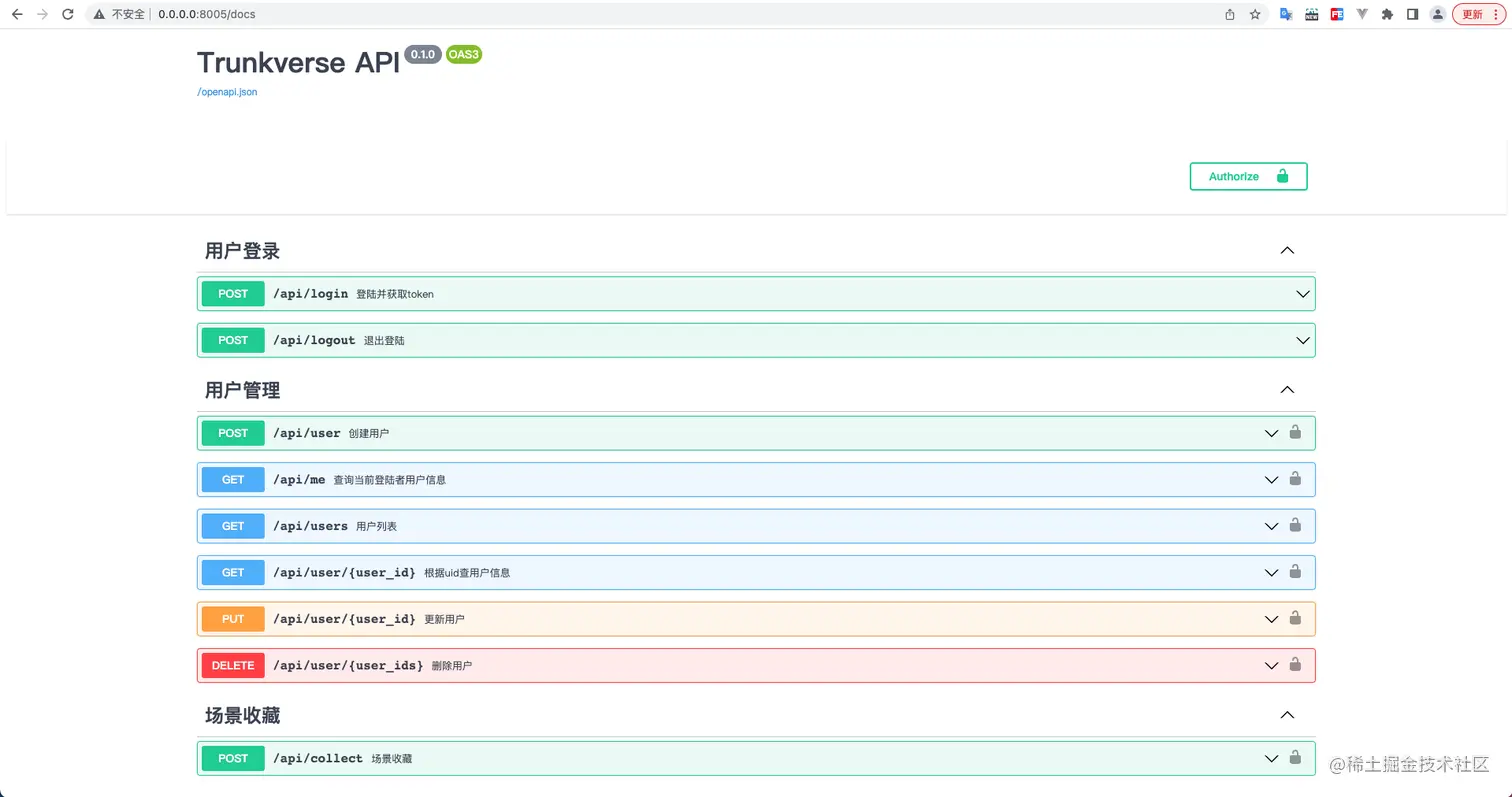Viewport: 1512px width, 797px height.
Task: Bookmark this page with the star icon
Action: [x=1255, y=15]
